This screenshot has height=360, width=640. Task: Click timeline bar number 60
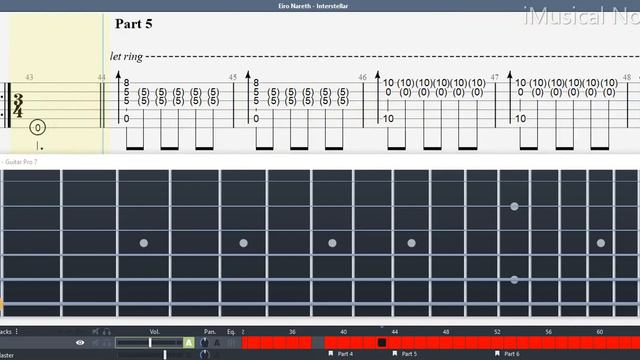tap(599, 332)
